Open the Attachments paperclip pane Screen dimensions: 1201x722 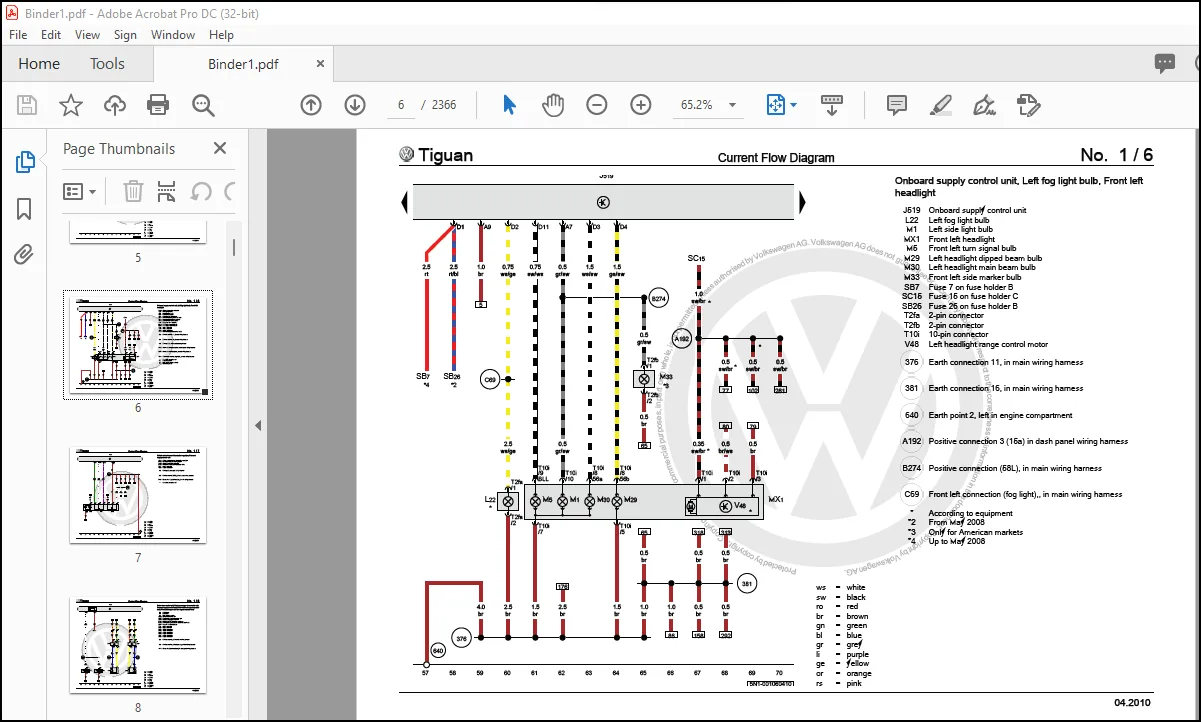tap(25, 254)
